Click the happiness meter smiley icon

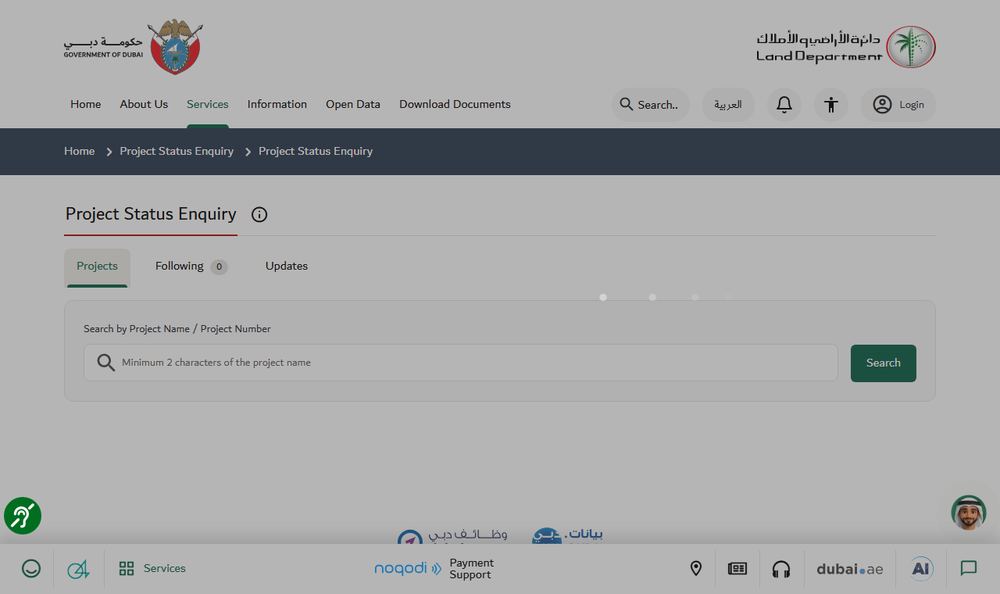click(31, 568)
